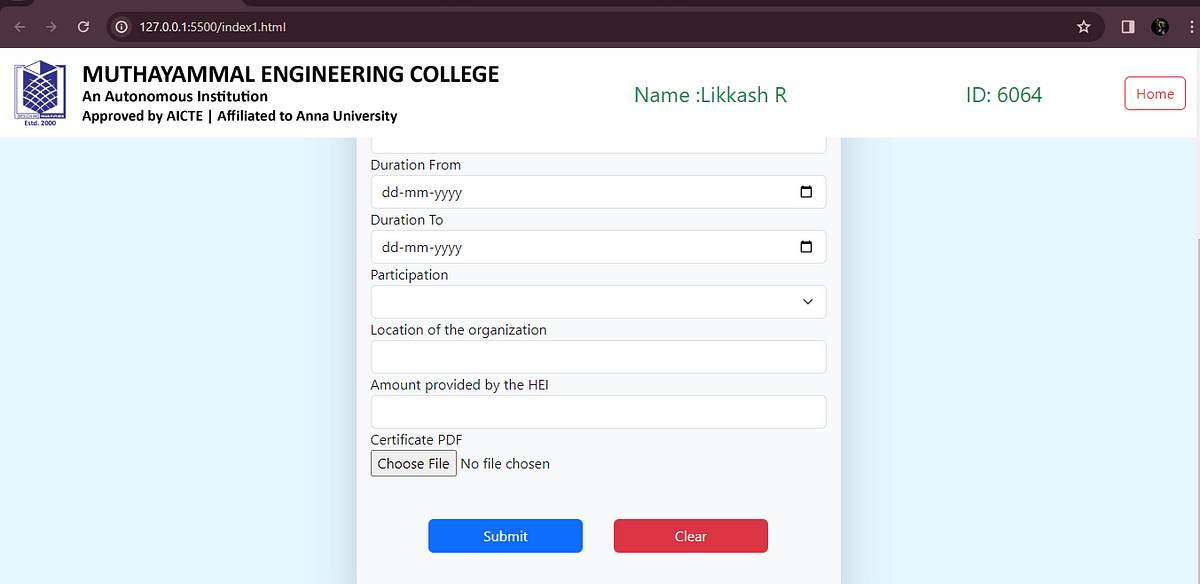This screenshot has width=1200, height=584.
Task: Focus the Location of the organization field
Action: [x=598, y=357]
